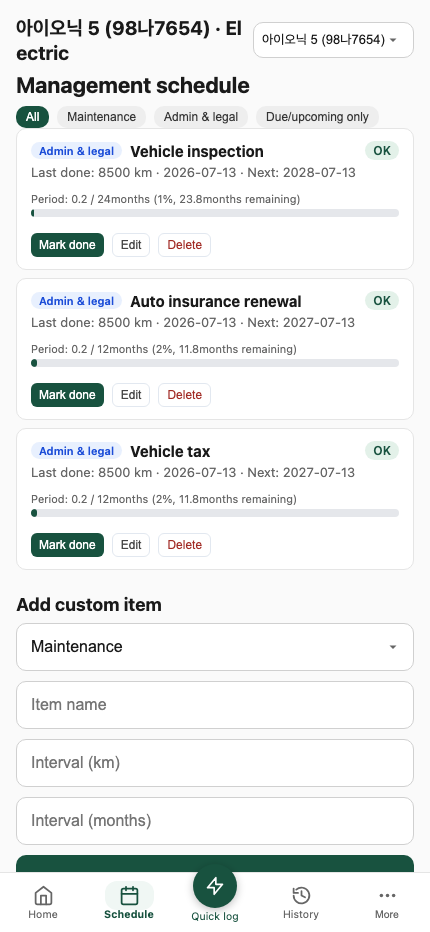The image size is (430, 932).
Task: Click the Interval (km) input
Action: (x=215, y=763)
